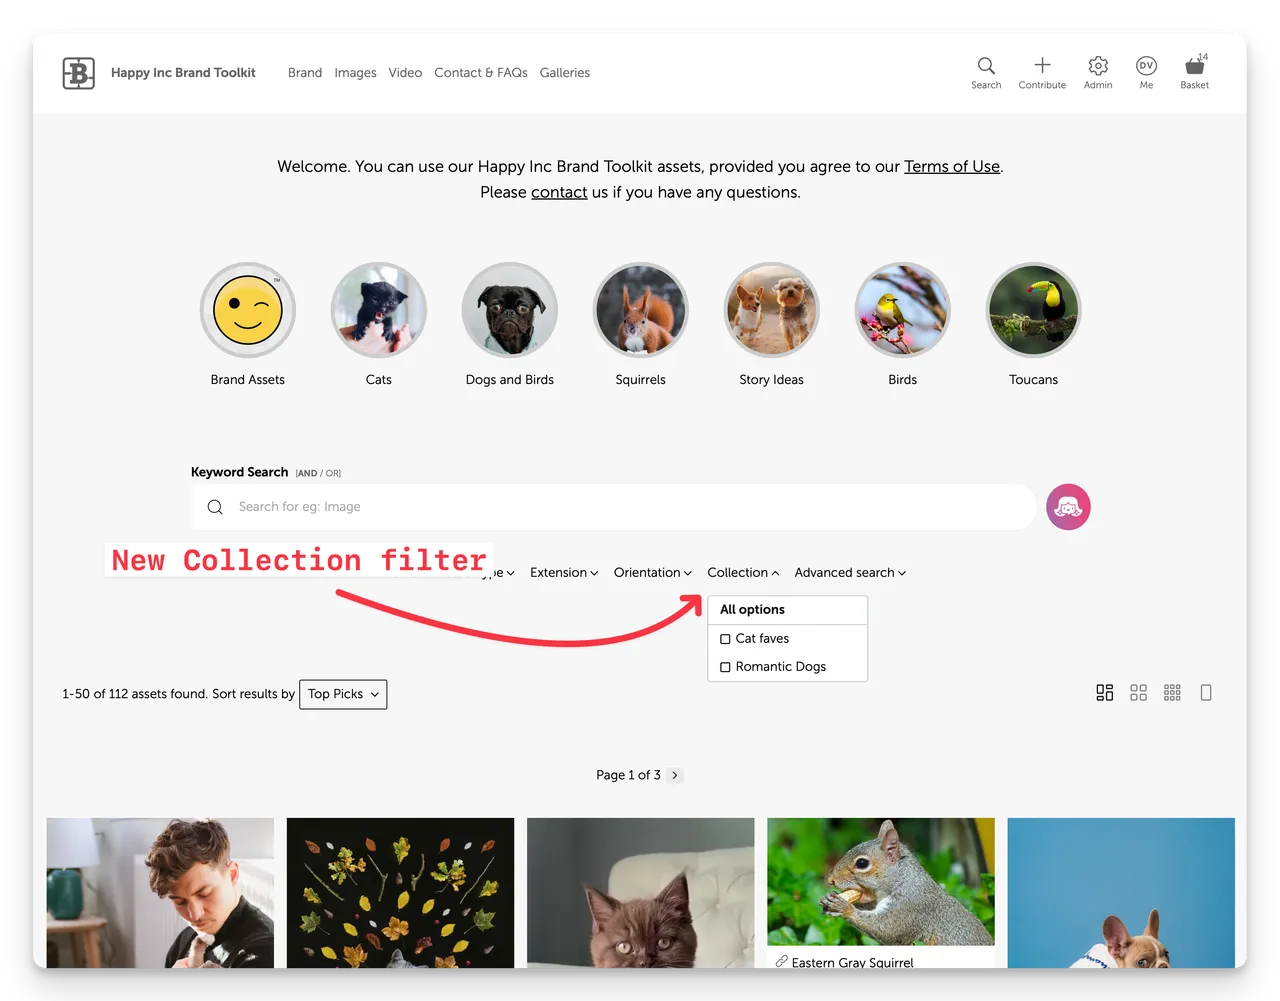This screenshot has height=1001, width=1280.
Task: Open the Admin gear icon
Action: (x=1098, y=66)
